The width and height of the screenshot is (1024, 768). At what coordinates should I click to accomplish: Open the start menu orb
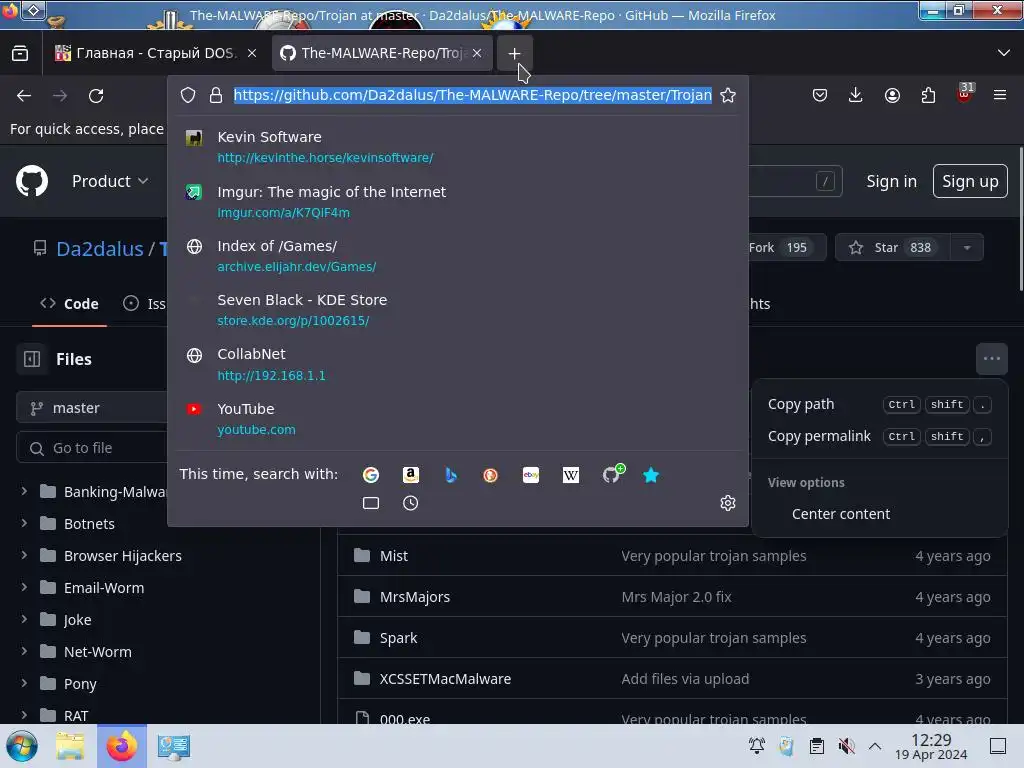[22, 746]
